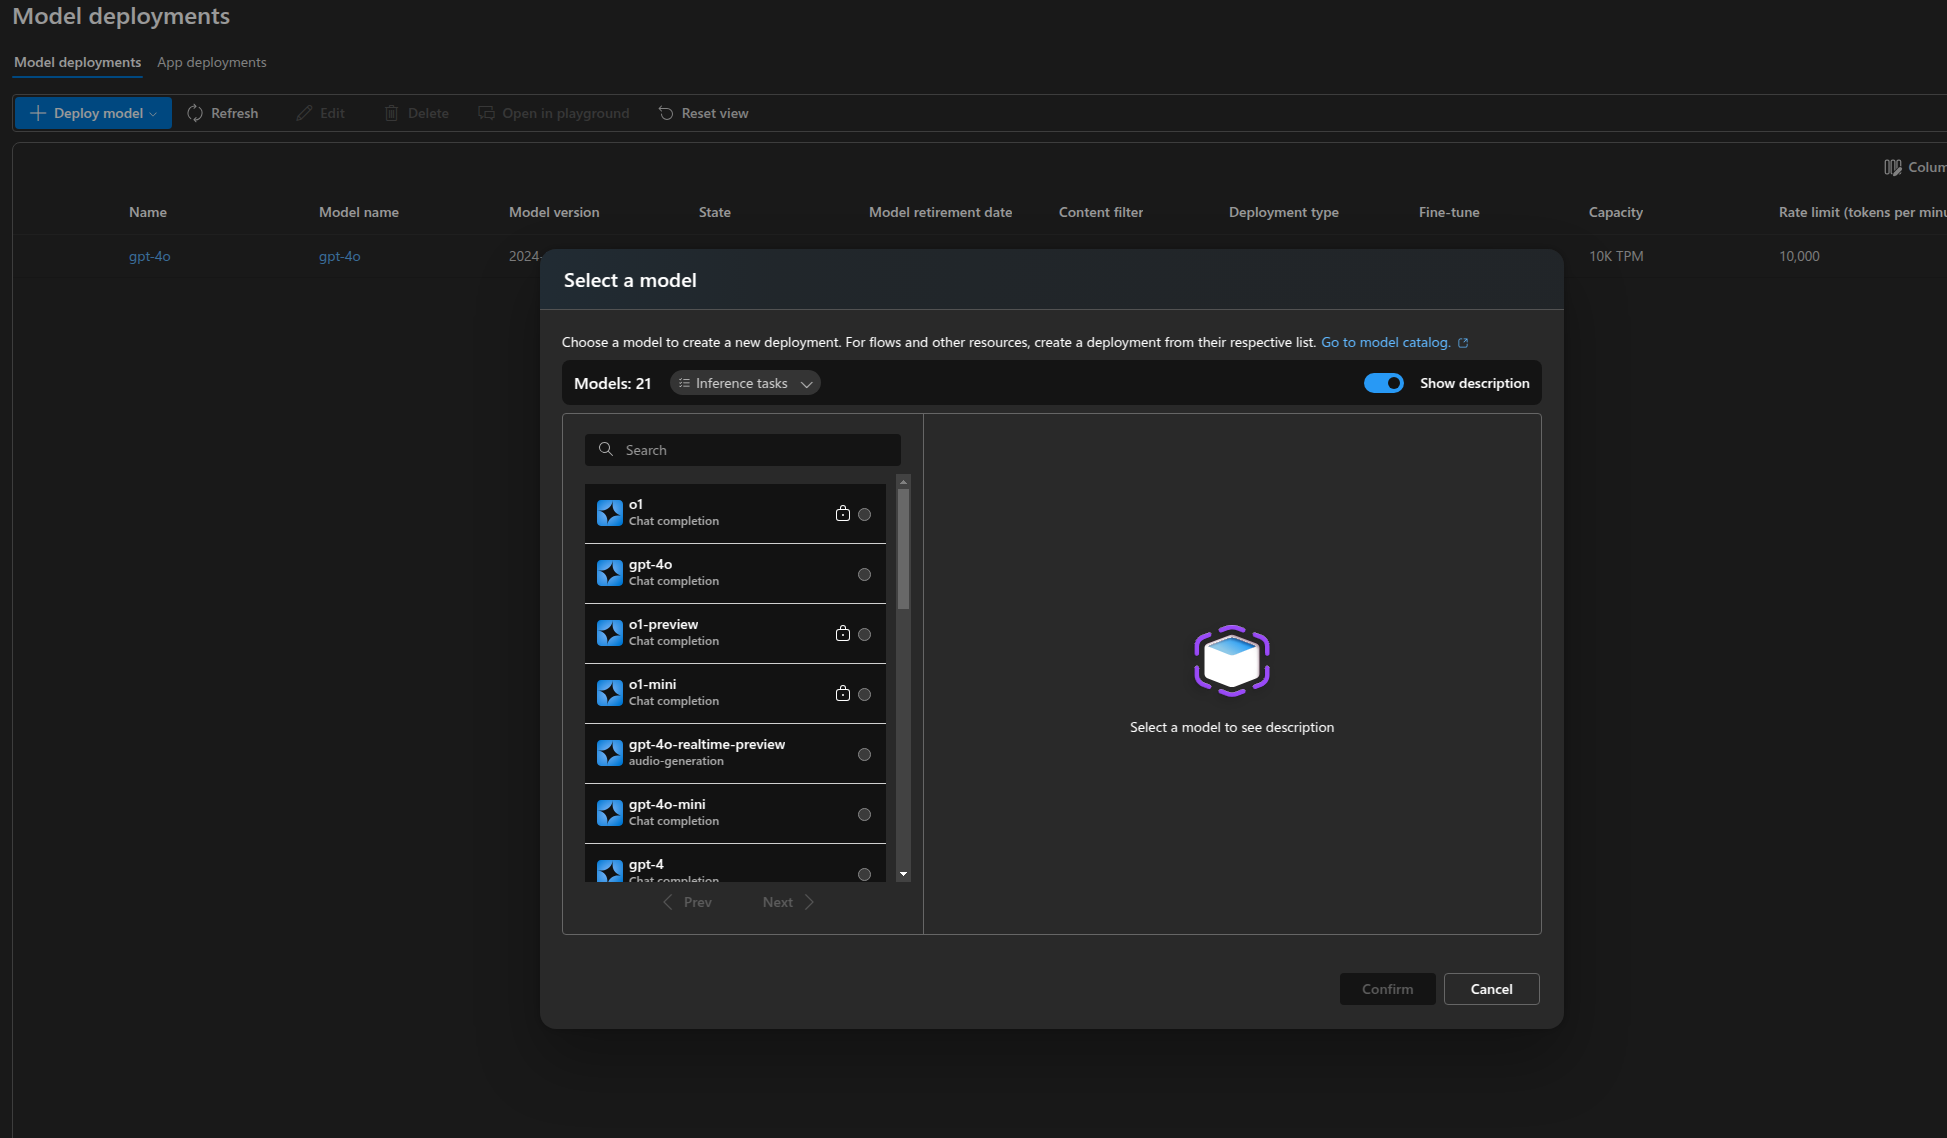Click scrollbar up arrow in model list
The width and height of the screenshot is (1947, 1138).
point(904,482)
